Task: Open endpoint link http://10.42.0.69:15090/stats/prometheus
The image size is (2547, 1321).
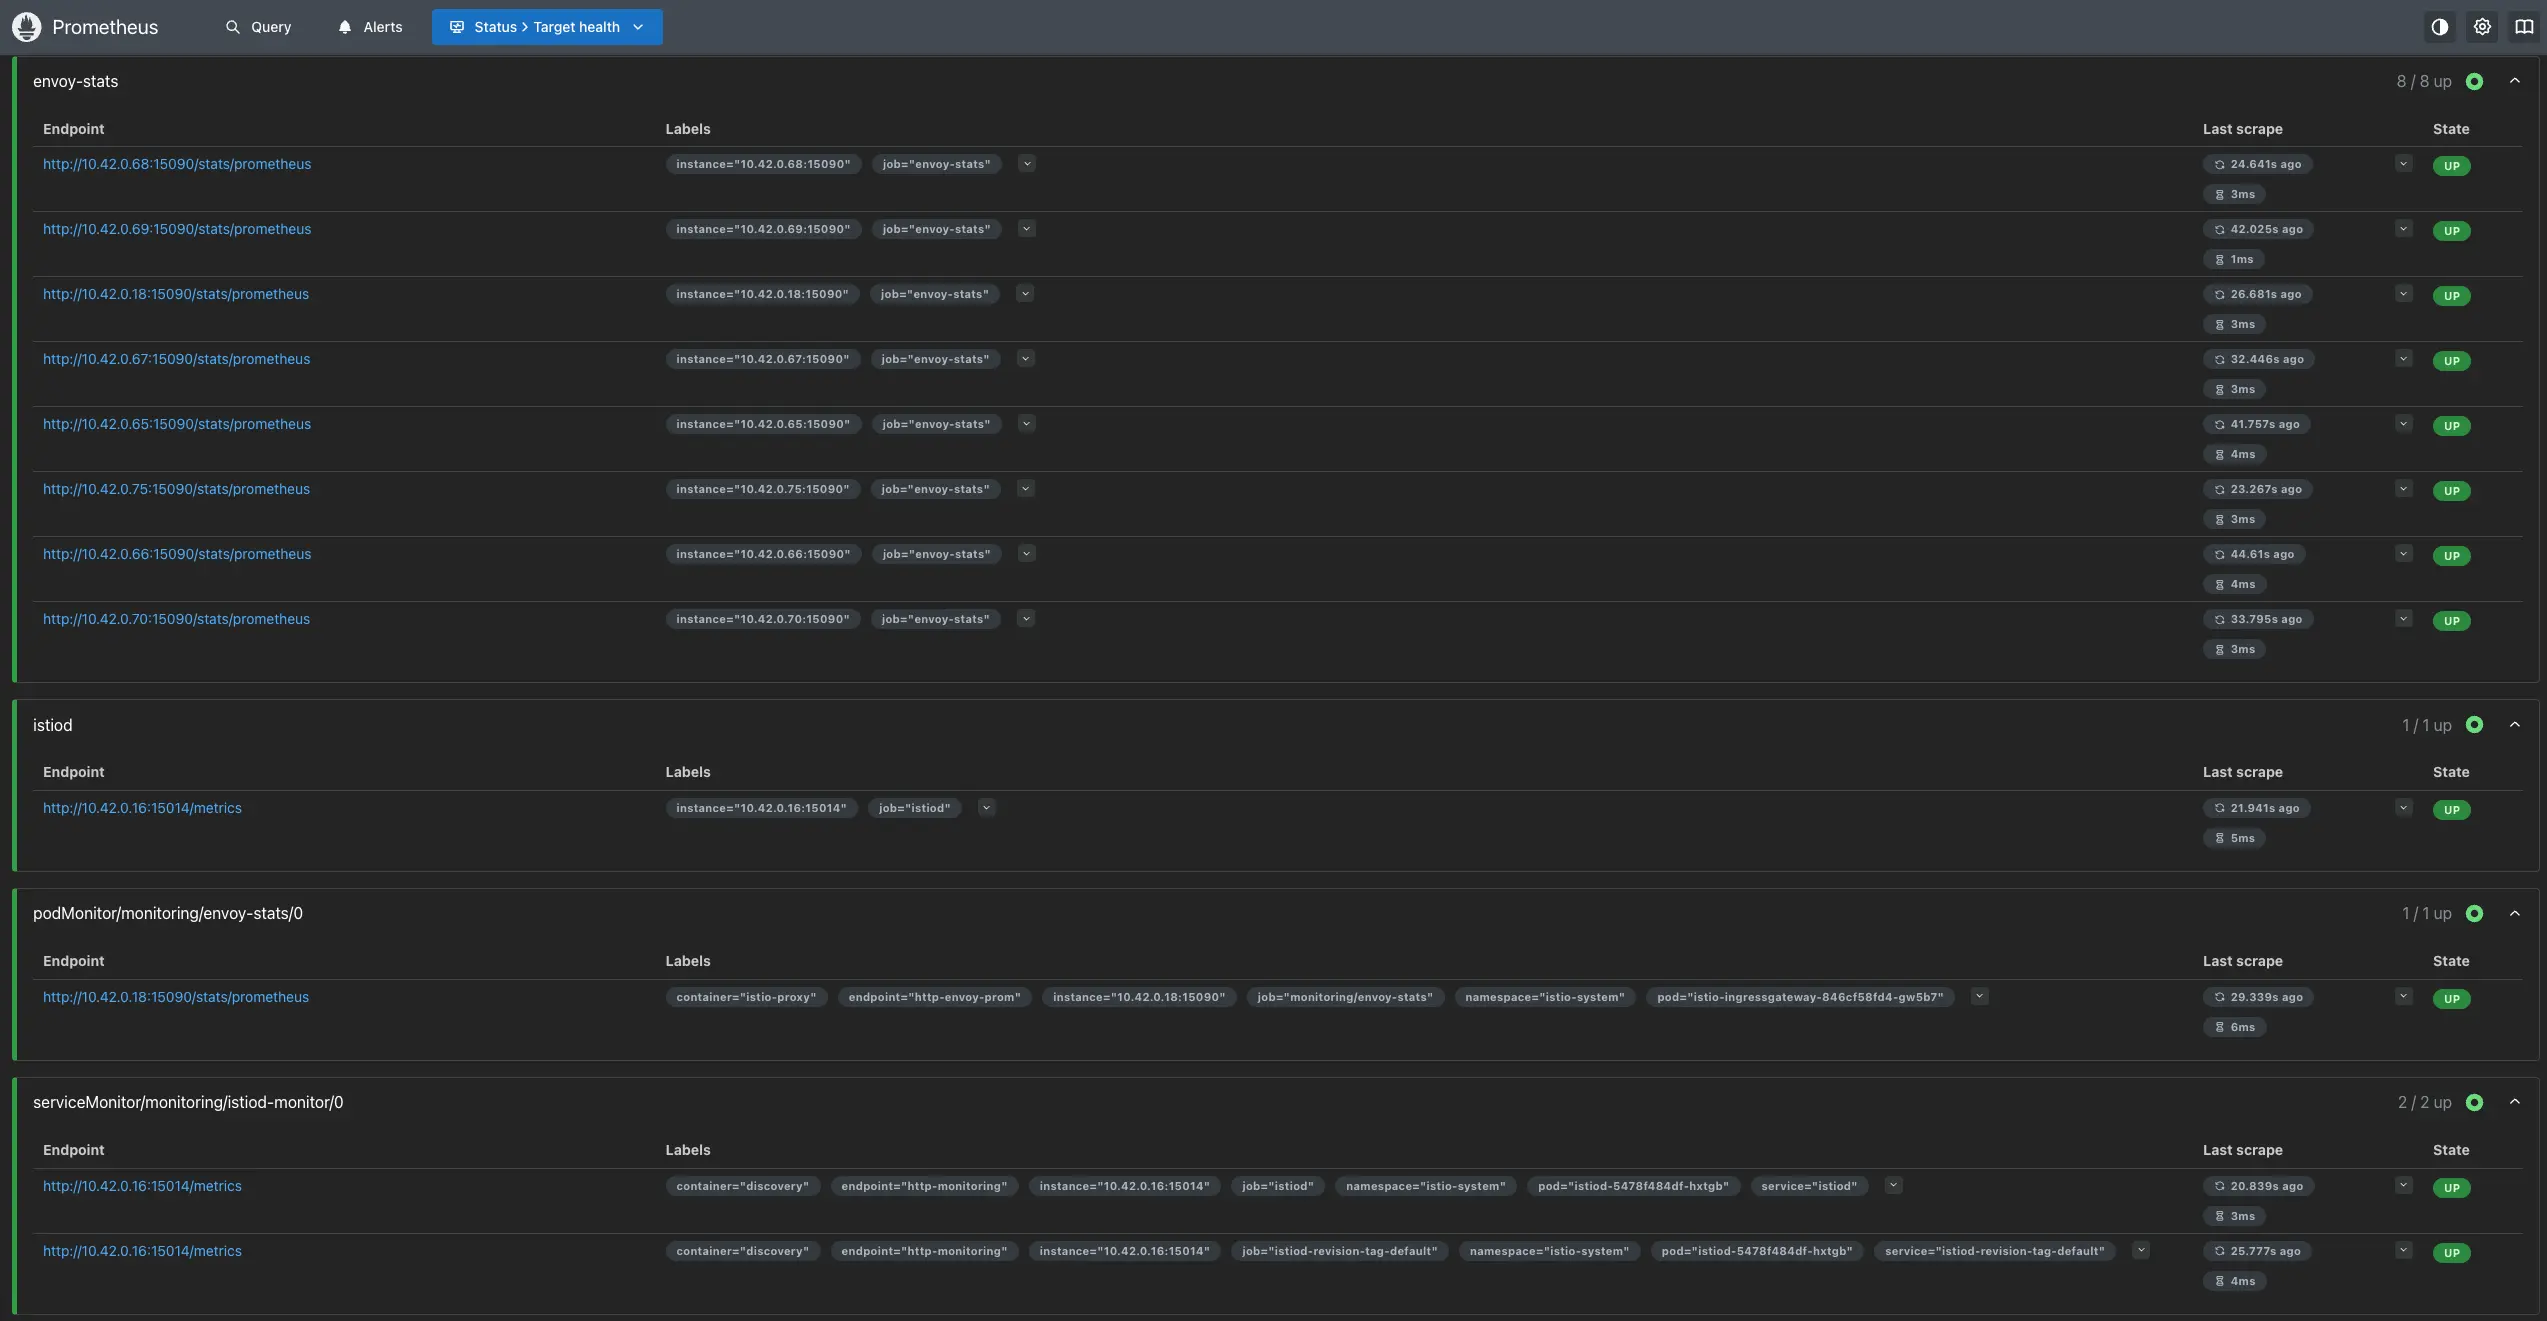Action: click(x=177, y=229)
